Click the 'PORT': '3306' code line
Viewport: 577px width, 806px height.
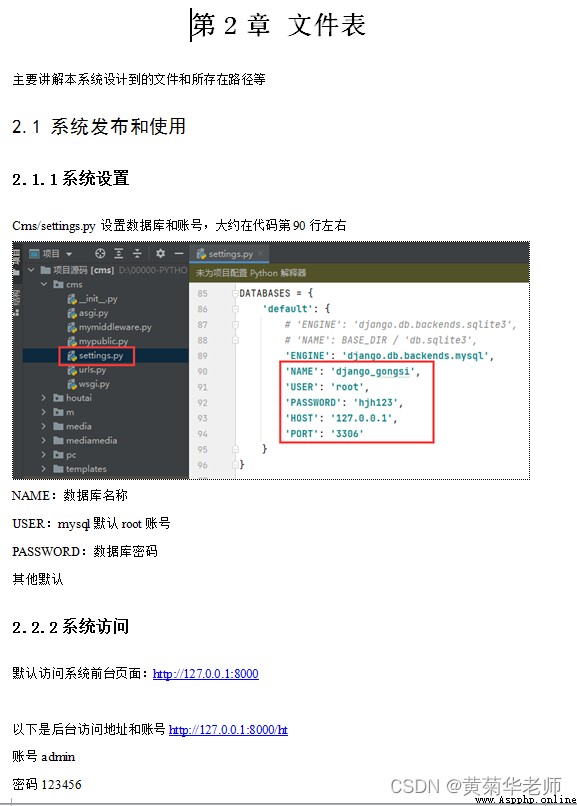pos(324,434)
